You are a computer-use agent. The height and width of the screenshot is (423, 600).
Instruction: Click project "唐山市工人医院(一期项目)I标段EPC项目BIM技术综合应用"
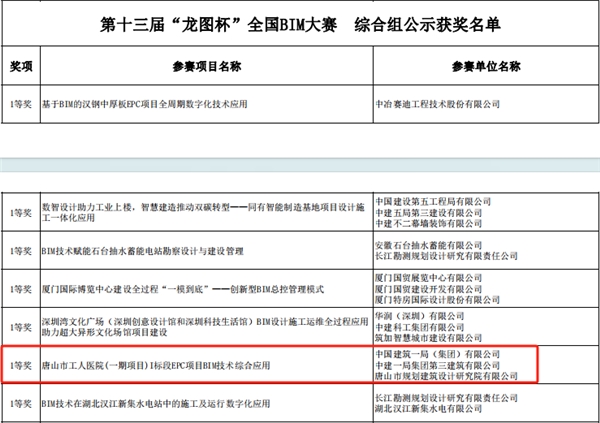(156, 366)
